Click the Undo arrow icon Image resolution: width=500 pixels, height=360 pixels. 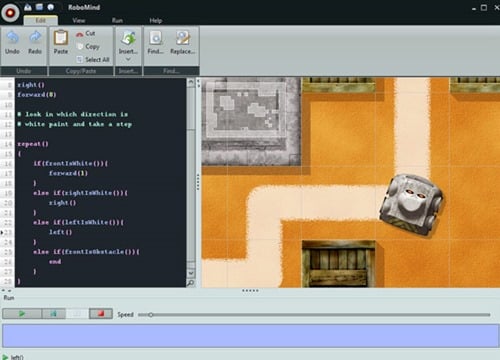pos(13,38)
